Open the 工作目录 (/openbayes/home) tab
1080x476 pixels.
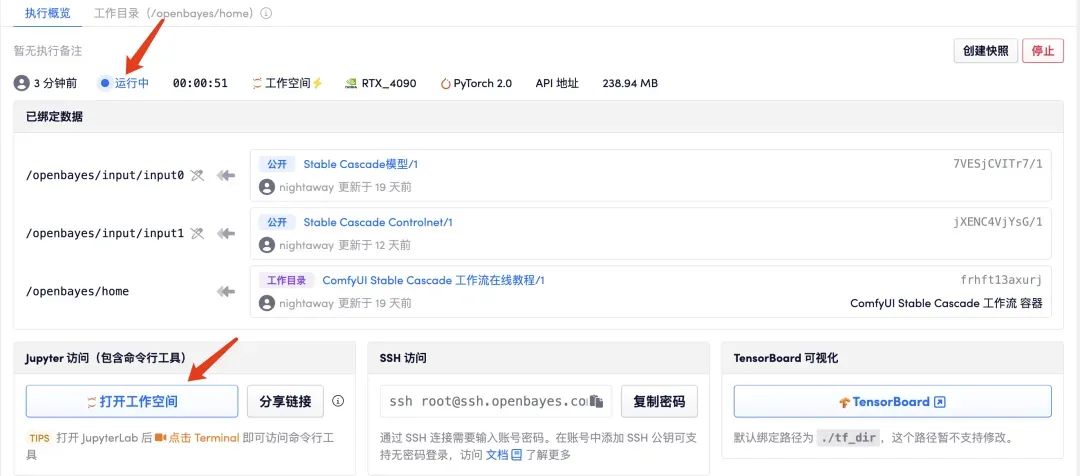pyautogui.click(x=175, y=14)
